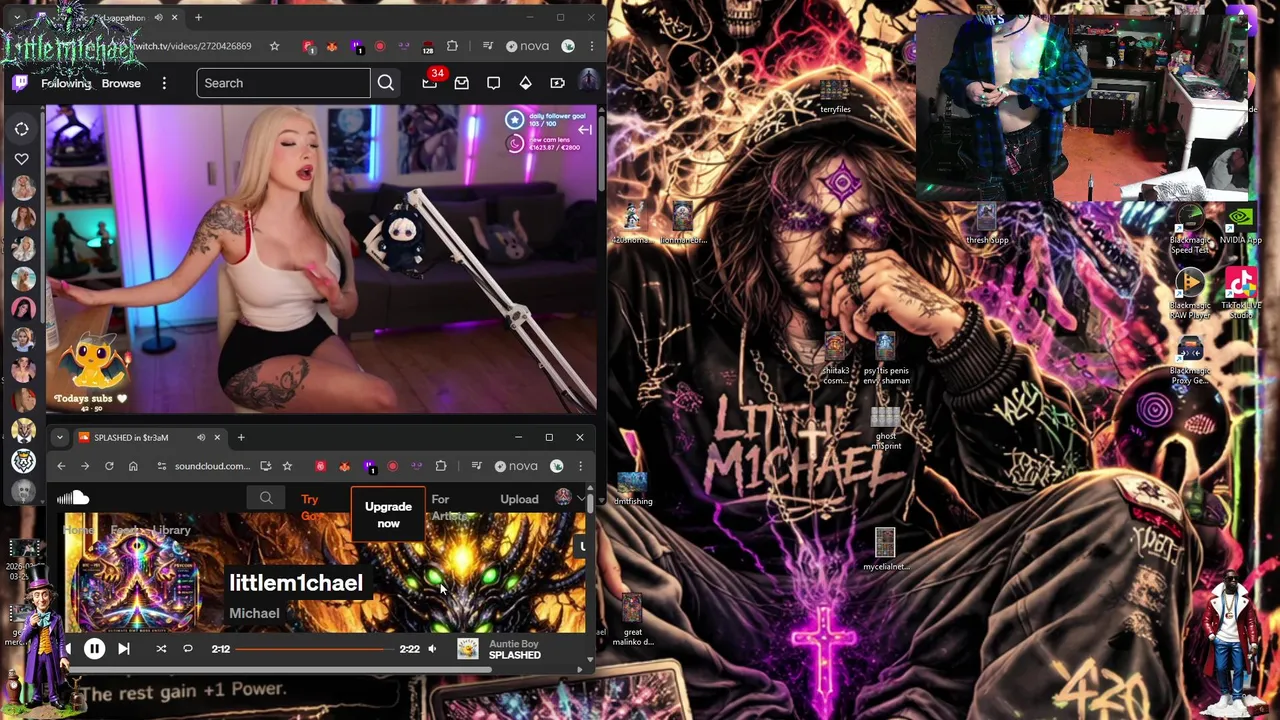Screen dimensions: 1280x720
Task: Skip to the next SoundCloud track
Action: click(124, 649)
